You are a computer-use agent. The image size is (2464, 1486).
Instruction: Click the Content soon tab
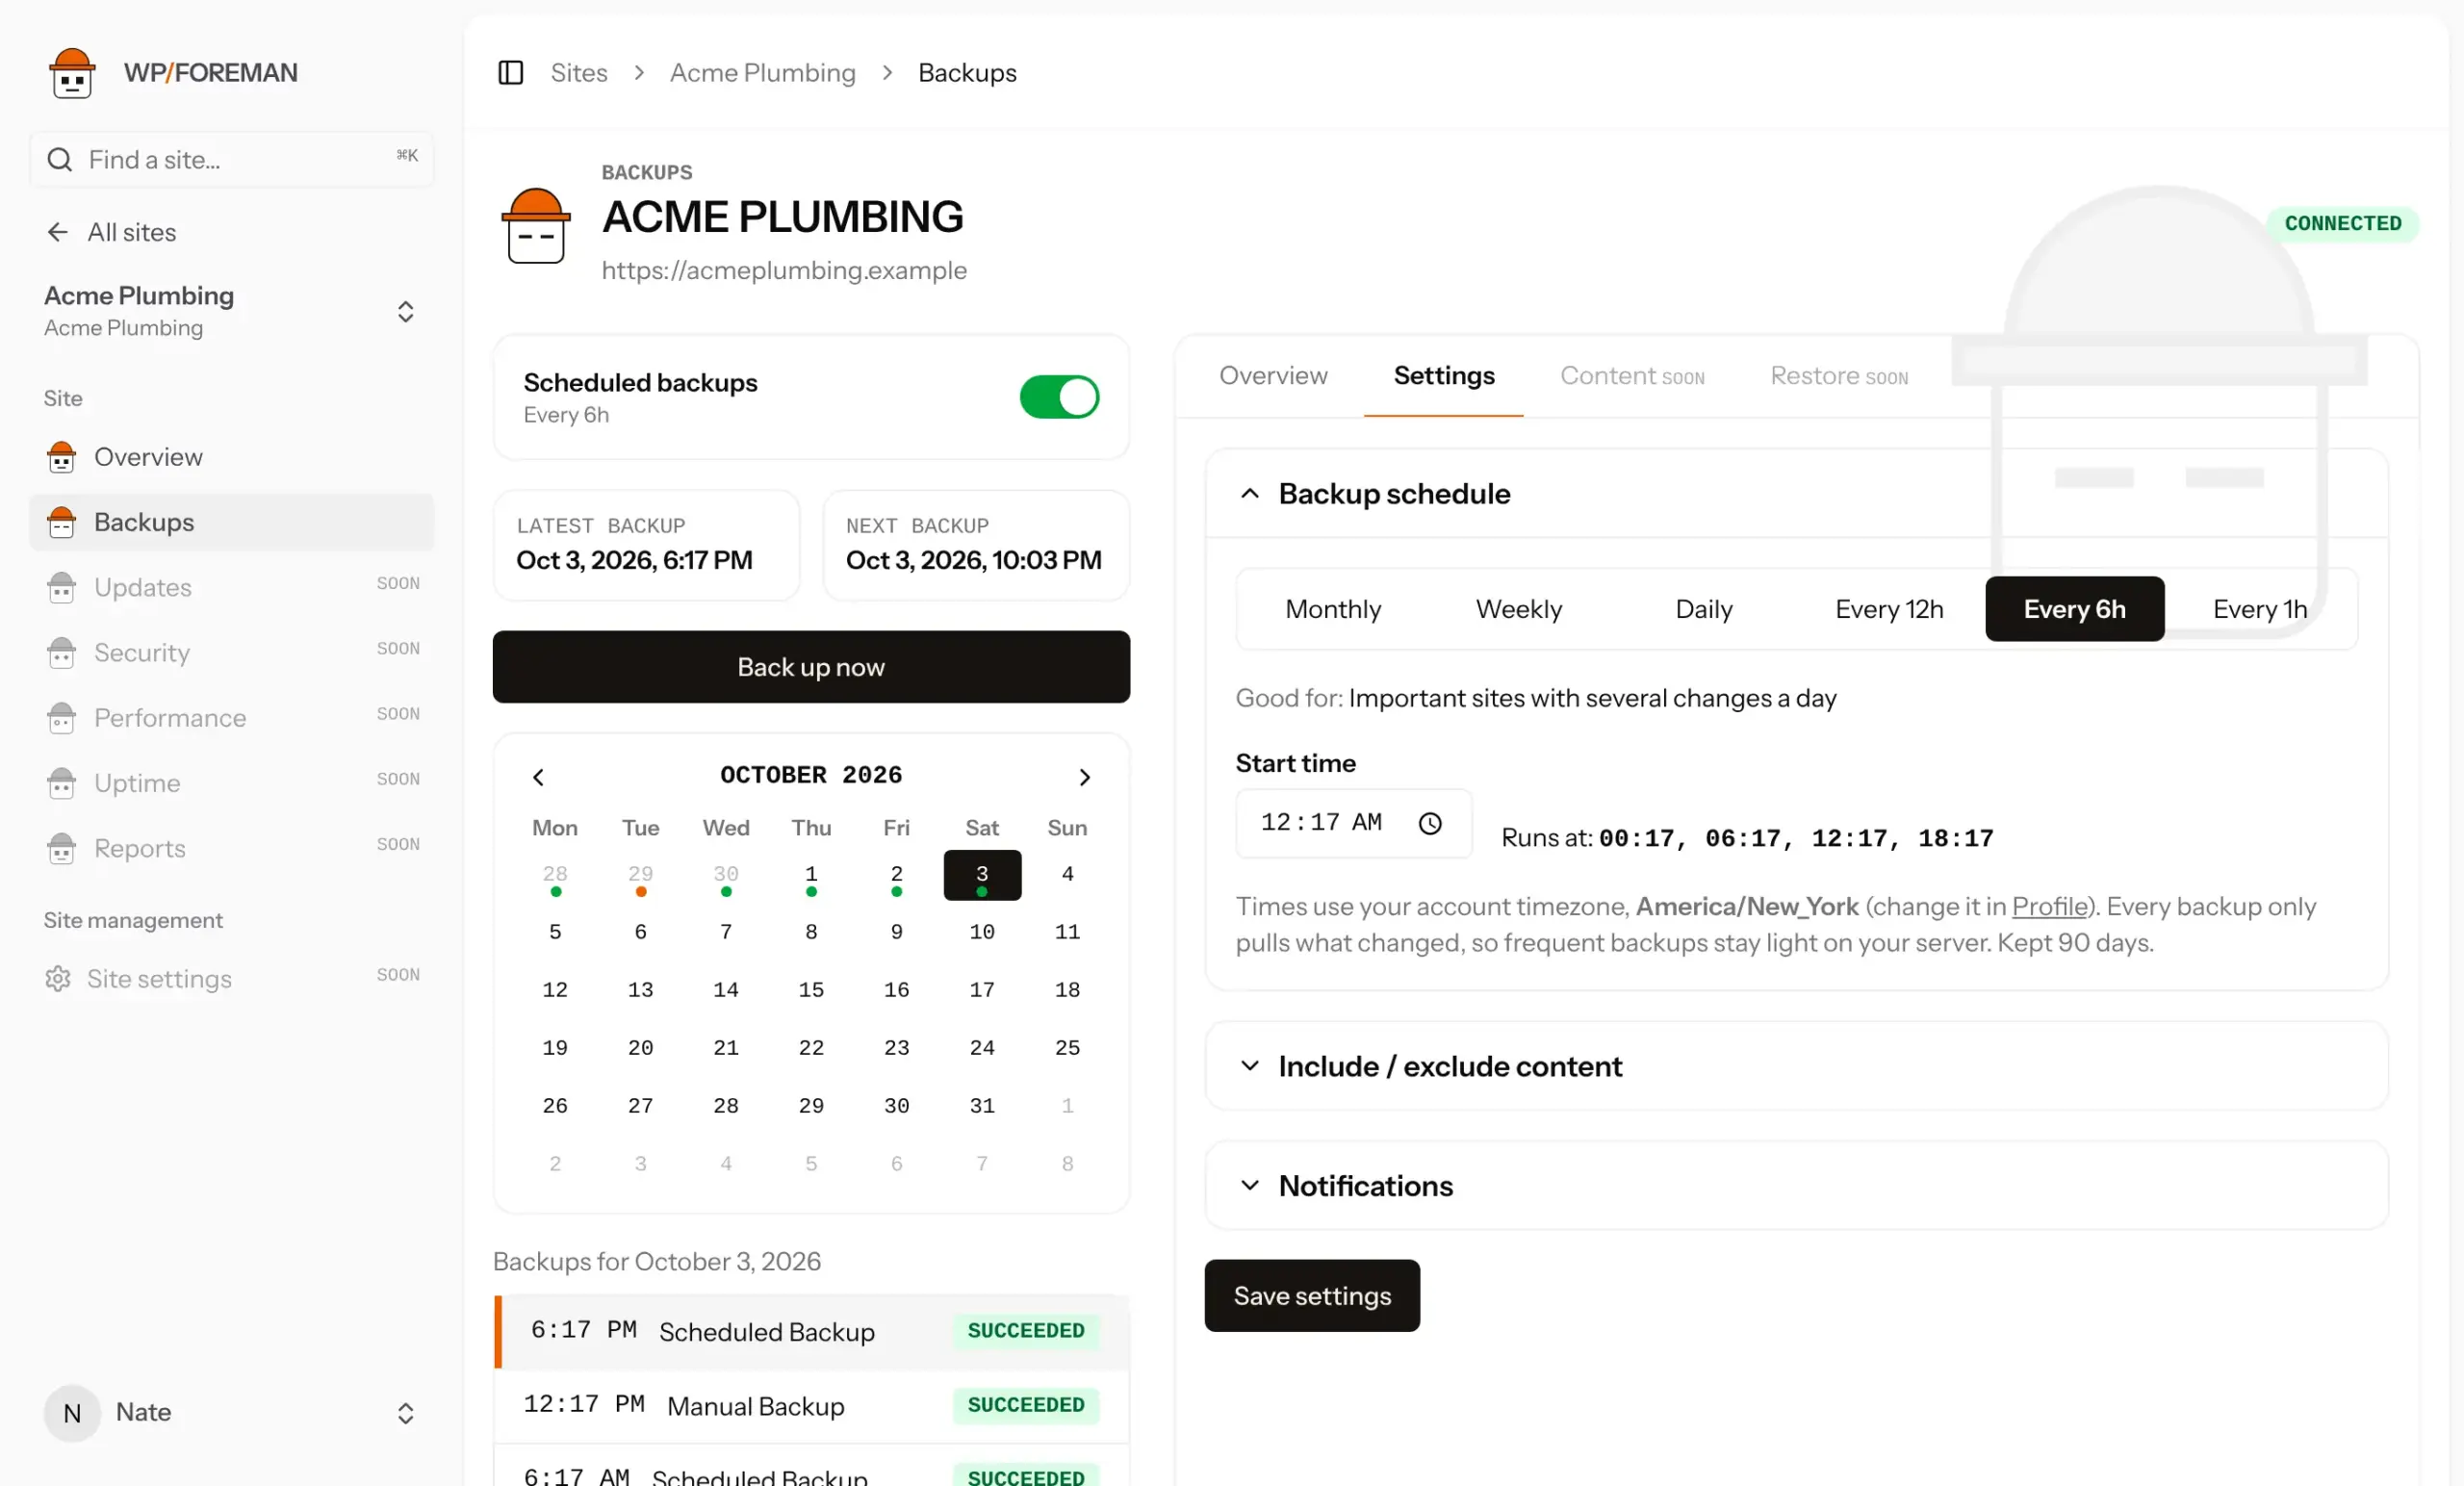click(1631, 376)
